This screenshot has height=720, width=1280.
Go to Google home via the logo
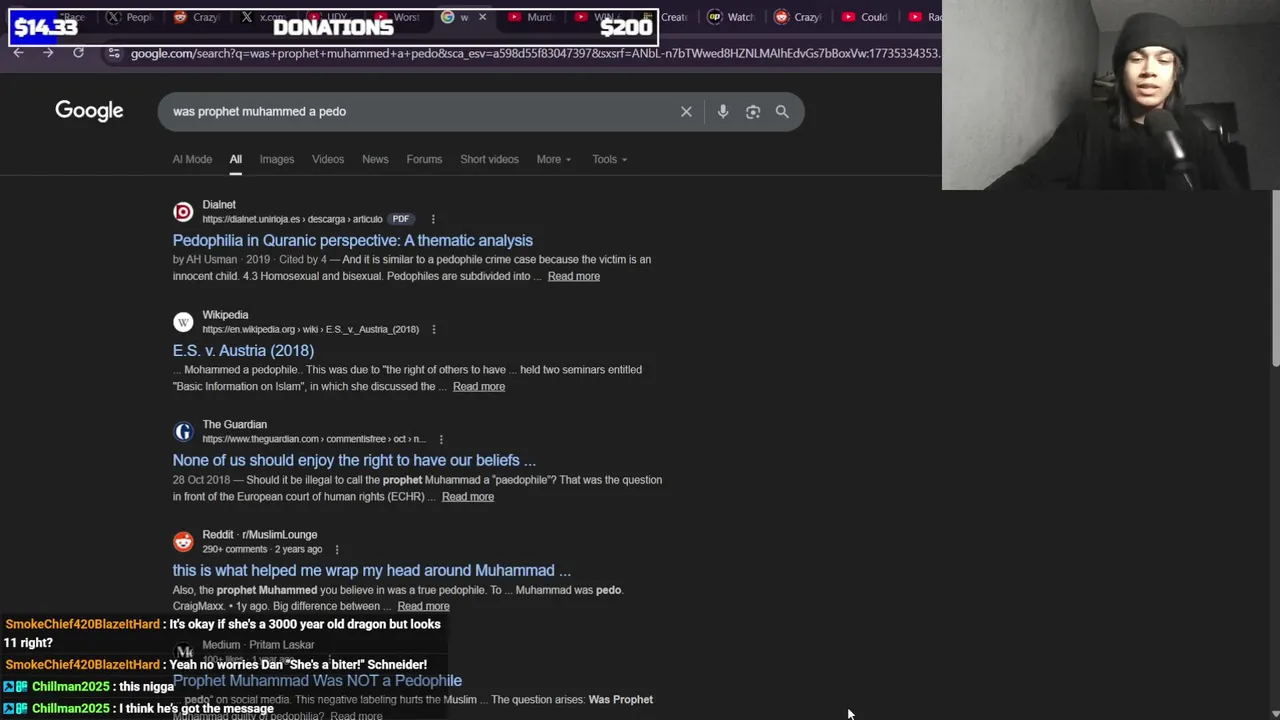tap(89, 111)
